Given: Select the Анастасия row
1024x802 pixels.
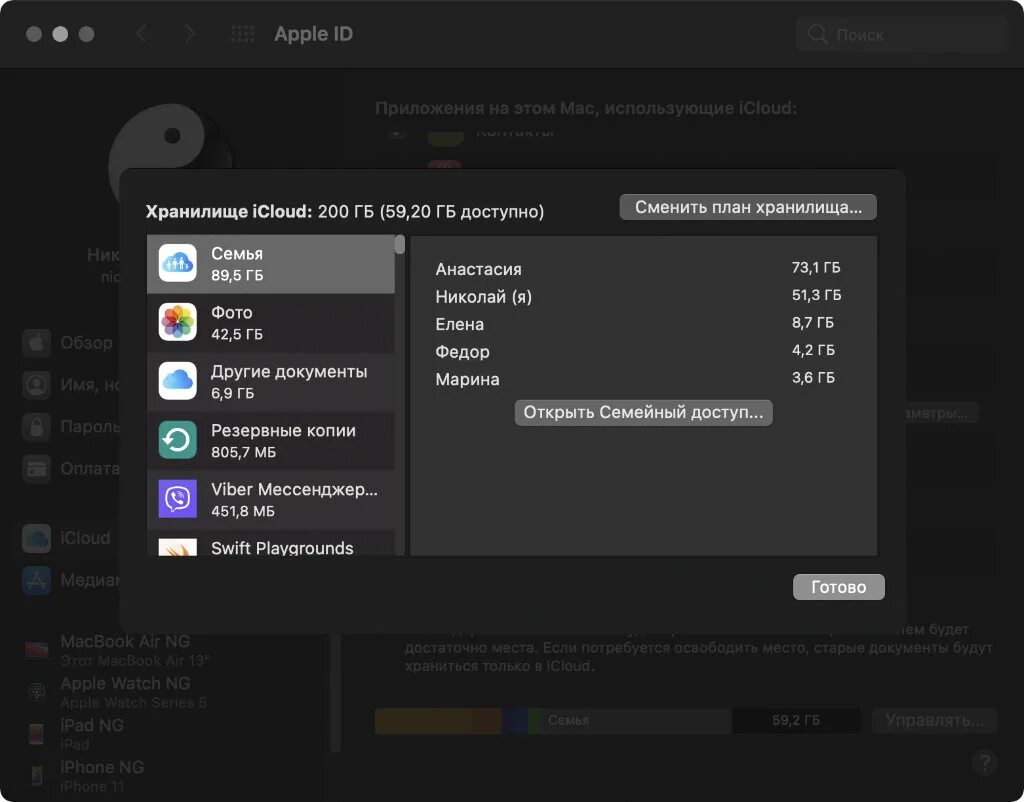Looking at the screenshot, I should [x=643, y=268].
